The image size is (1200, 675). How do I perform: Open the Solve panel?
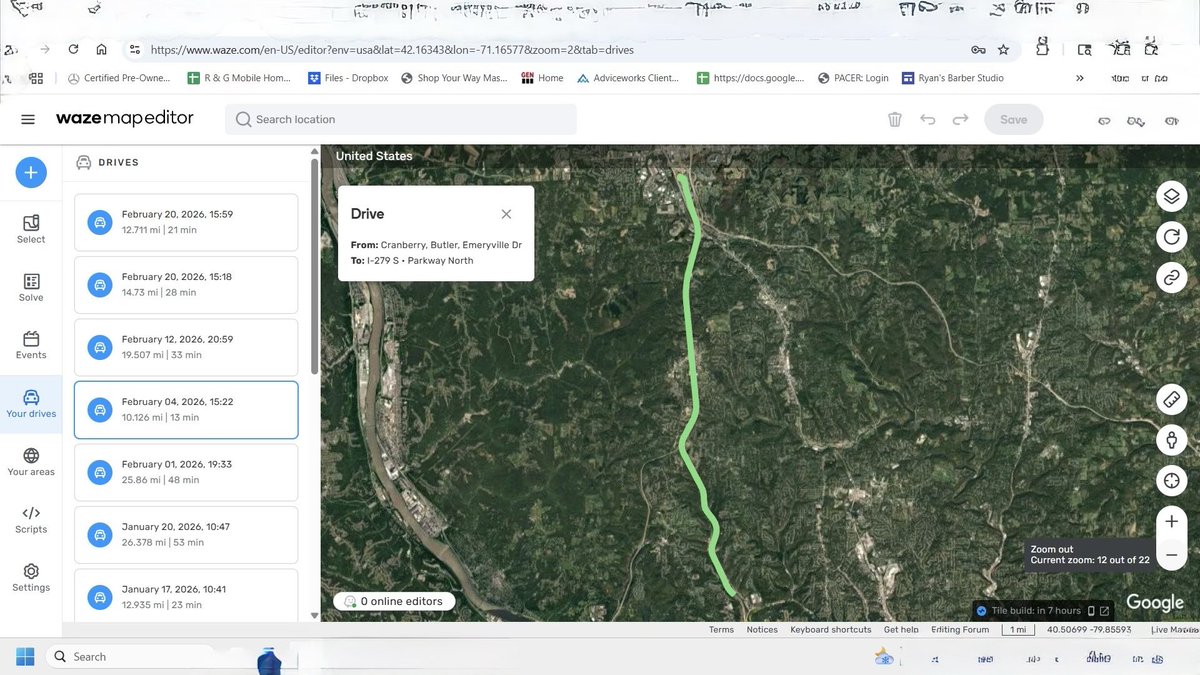pos(31,287)
